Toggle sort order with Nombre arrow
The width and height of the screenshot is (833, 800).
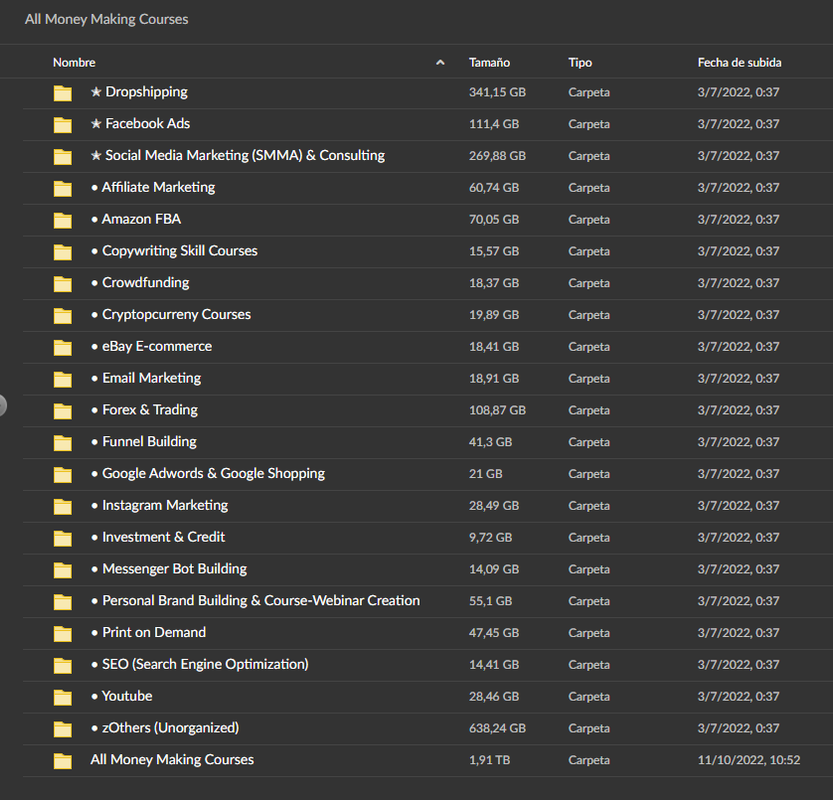[x=440, y=63]
